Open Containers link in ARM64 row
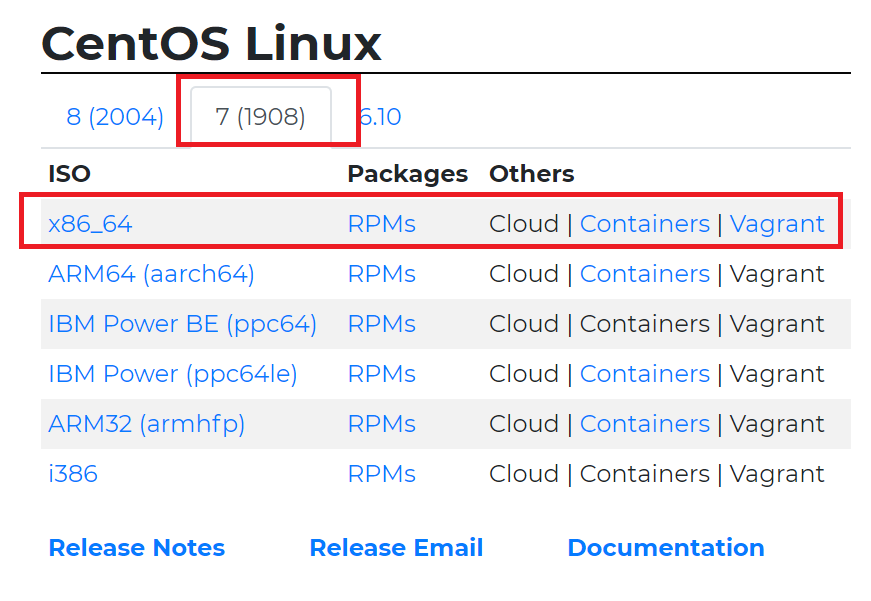 pyautogui.click(x=645, y=274)
